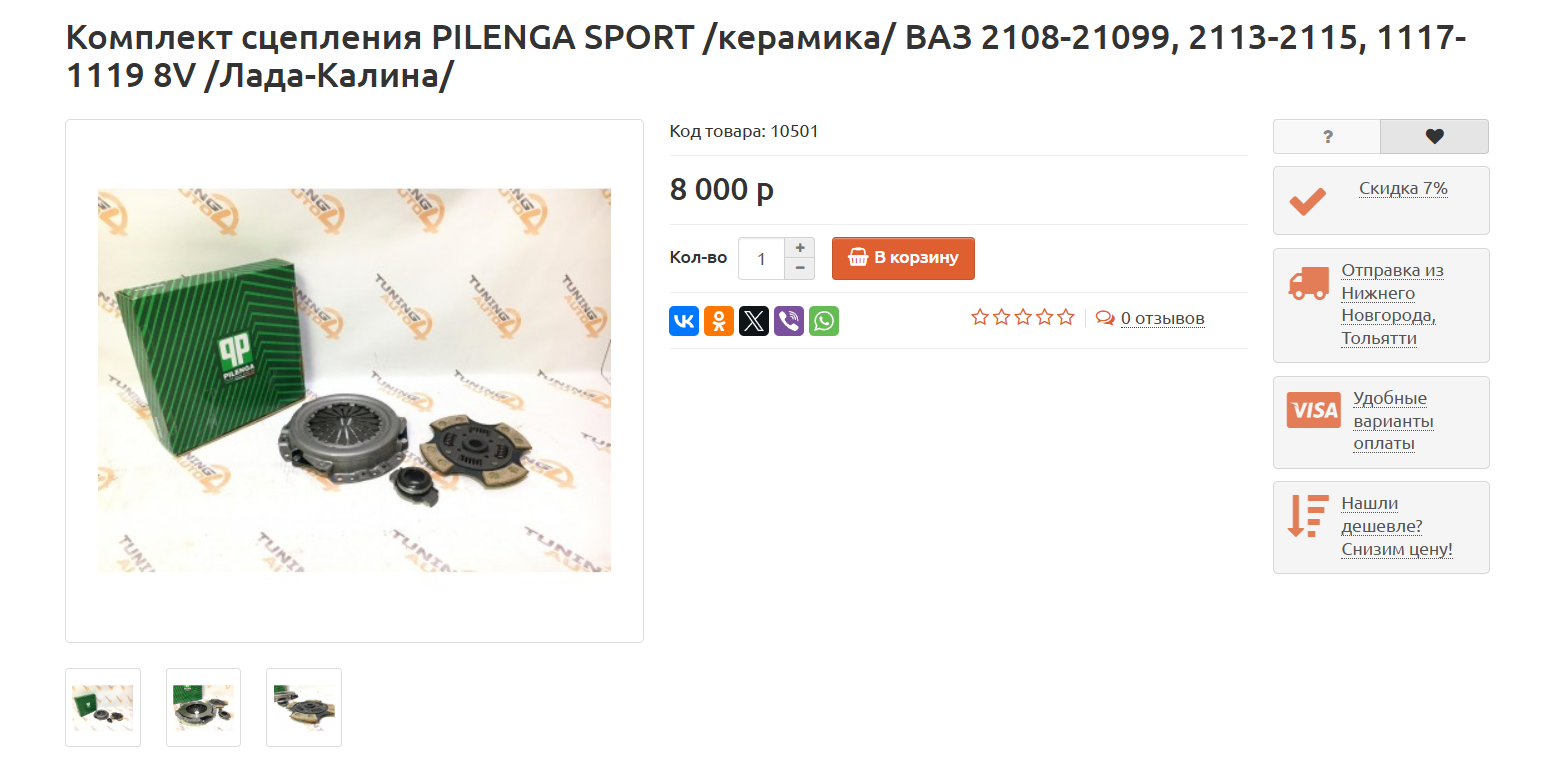Share through WhatsApp icon
Viewport: 1560px width, 770px height.
824,321
